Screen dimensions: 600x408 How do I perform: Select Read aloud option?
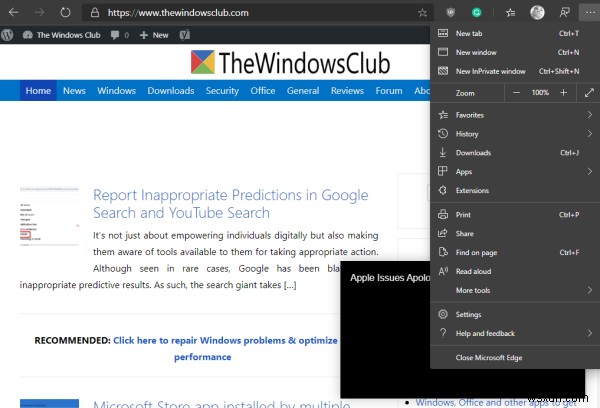pyautogui.click(x=515, y=271)
